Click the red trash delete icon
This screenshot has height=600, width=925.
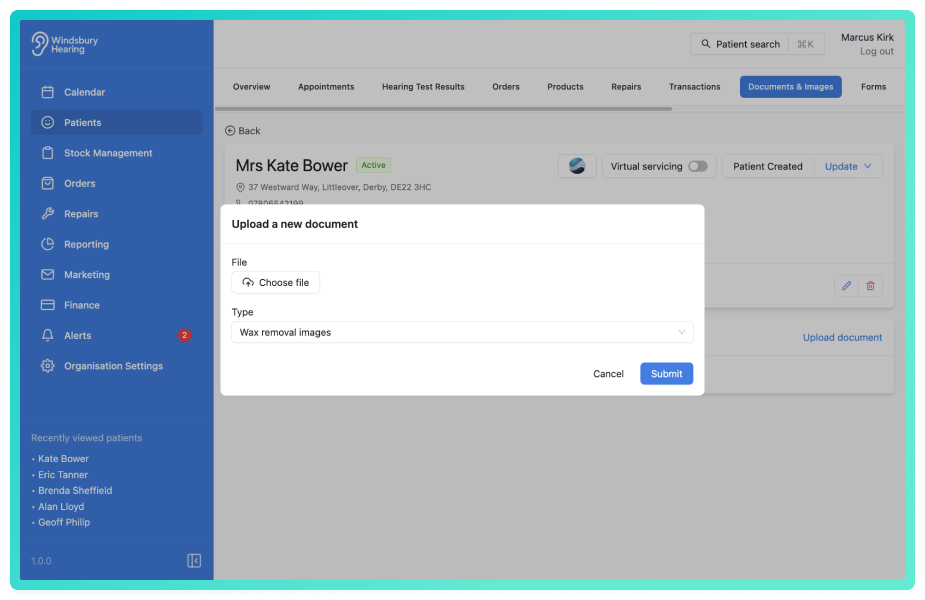coord(870,286)
